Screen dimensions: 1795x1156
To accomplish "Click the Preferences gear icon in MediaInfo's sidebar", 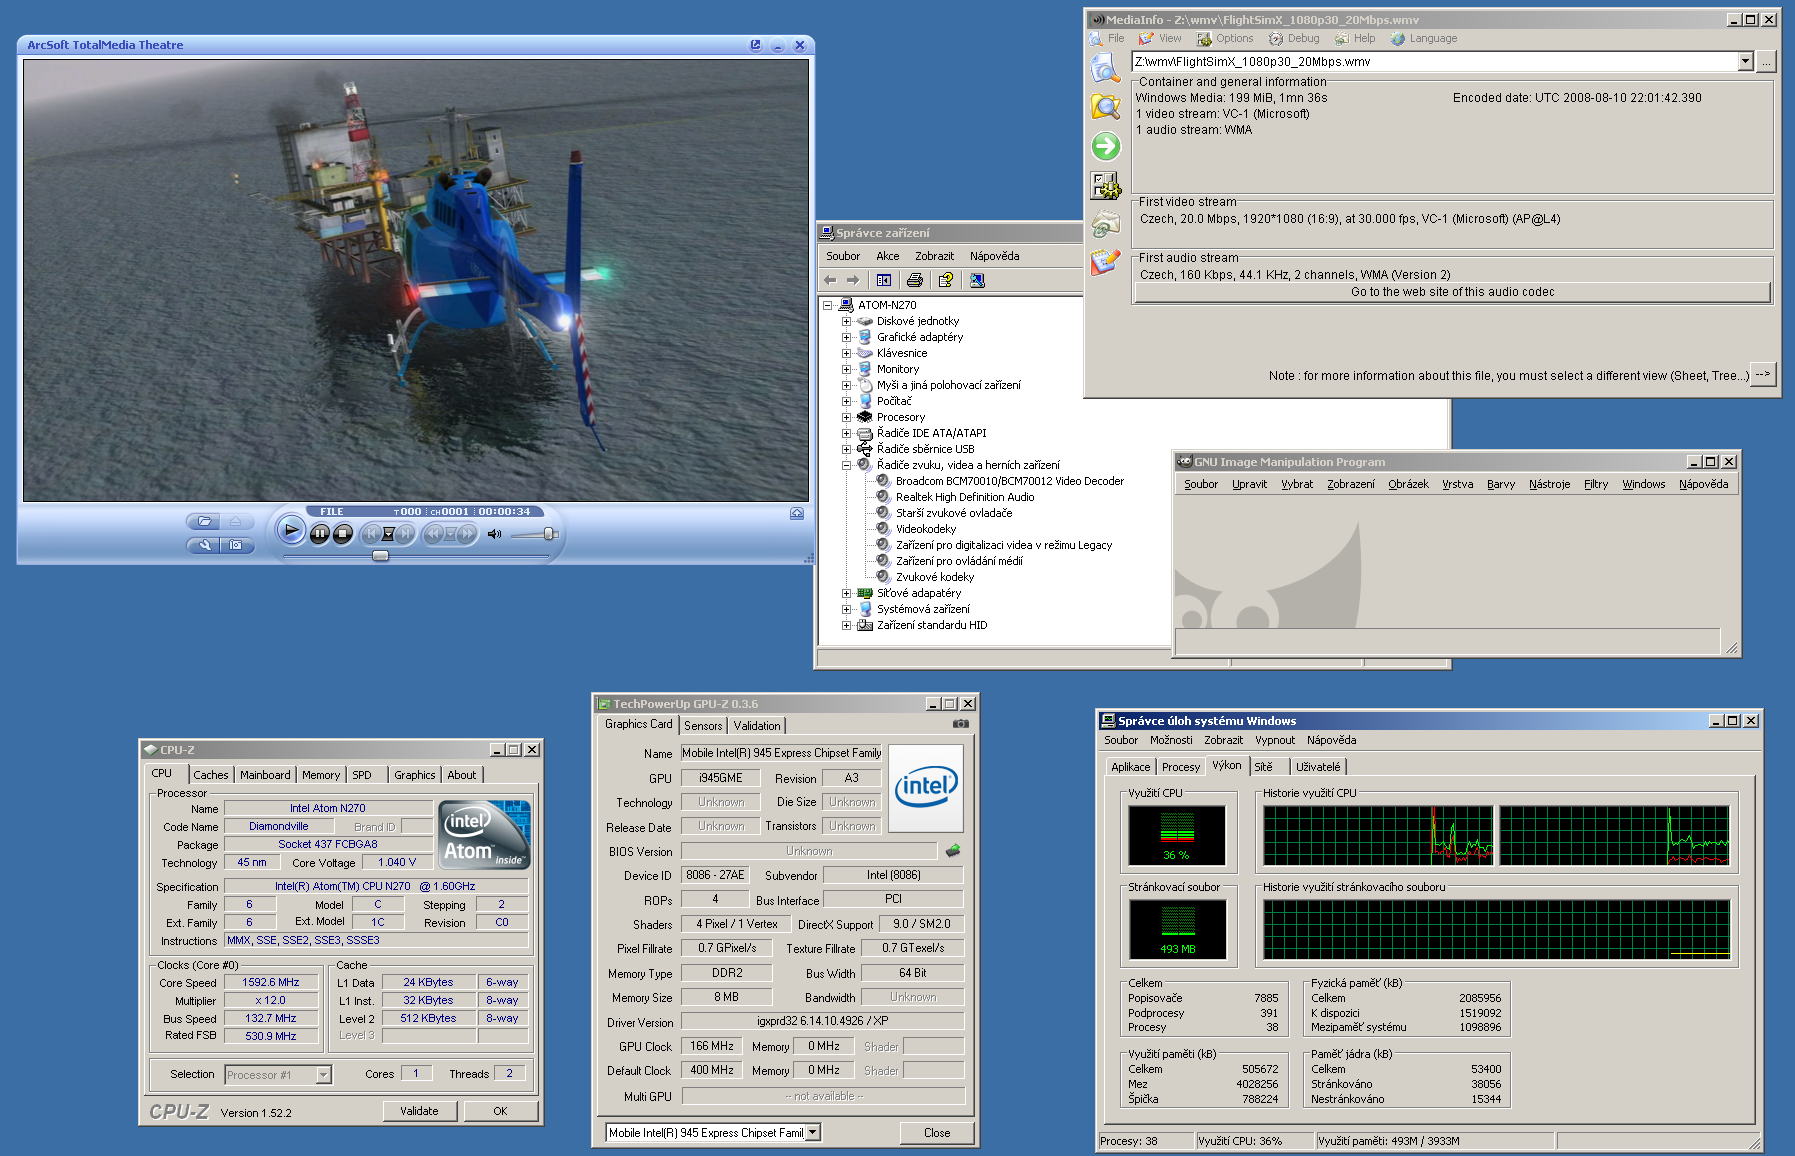I will 1105,185.
